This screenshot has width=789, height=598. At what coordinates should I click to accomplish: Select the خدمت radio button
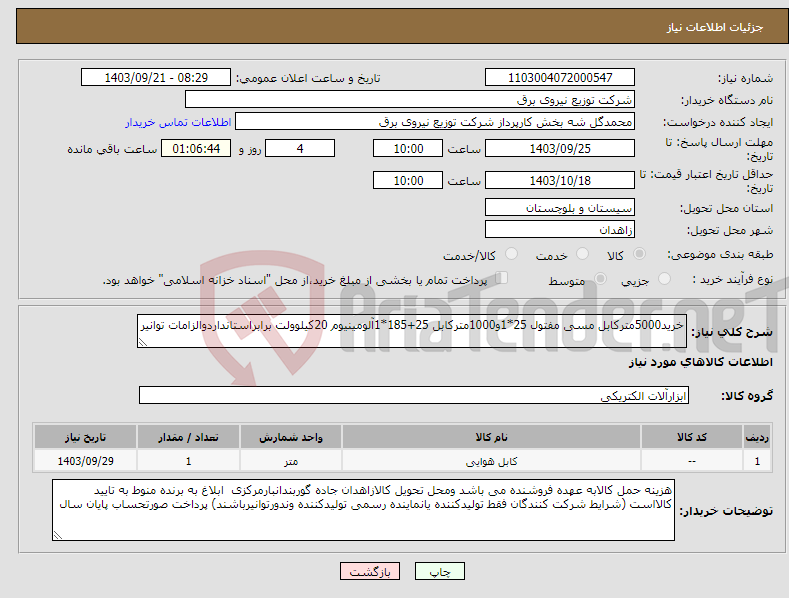[x=582, y=254]
